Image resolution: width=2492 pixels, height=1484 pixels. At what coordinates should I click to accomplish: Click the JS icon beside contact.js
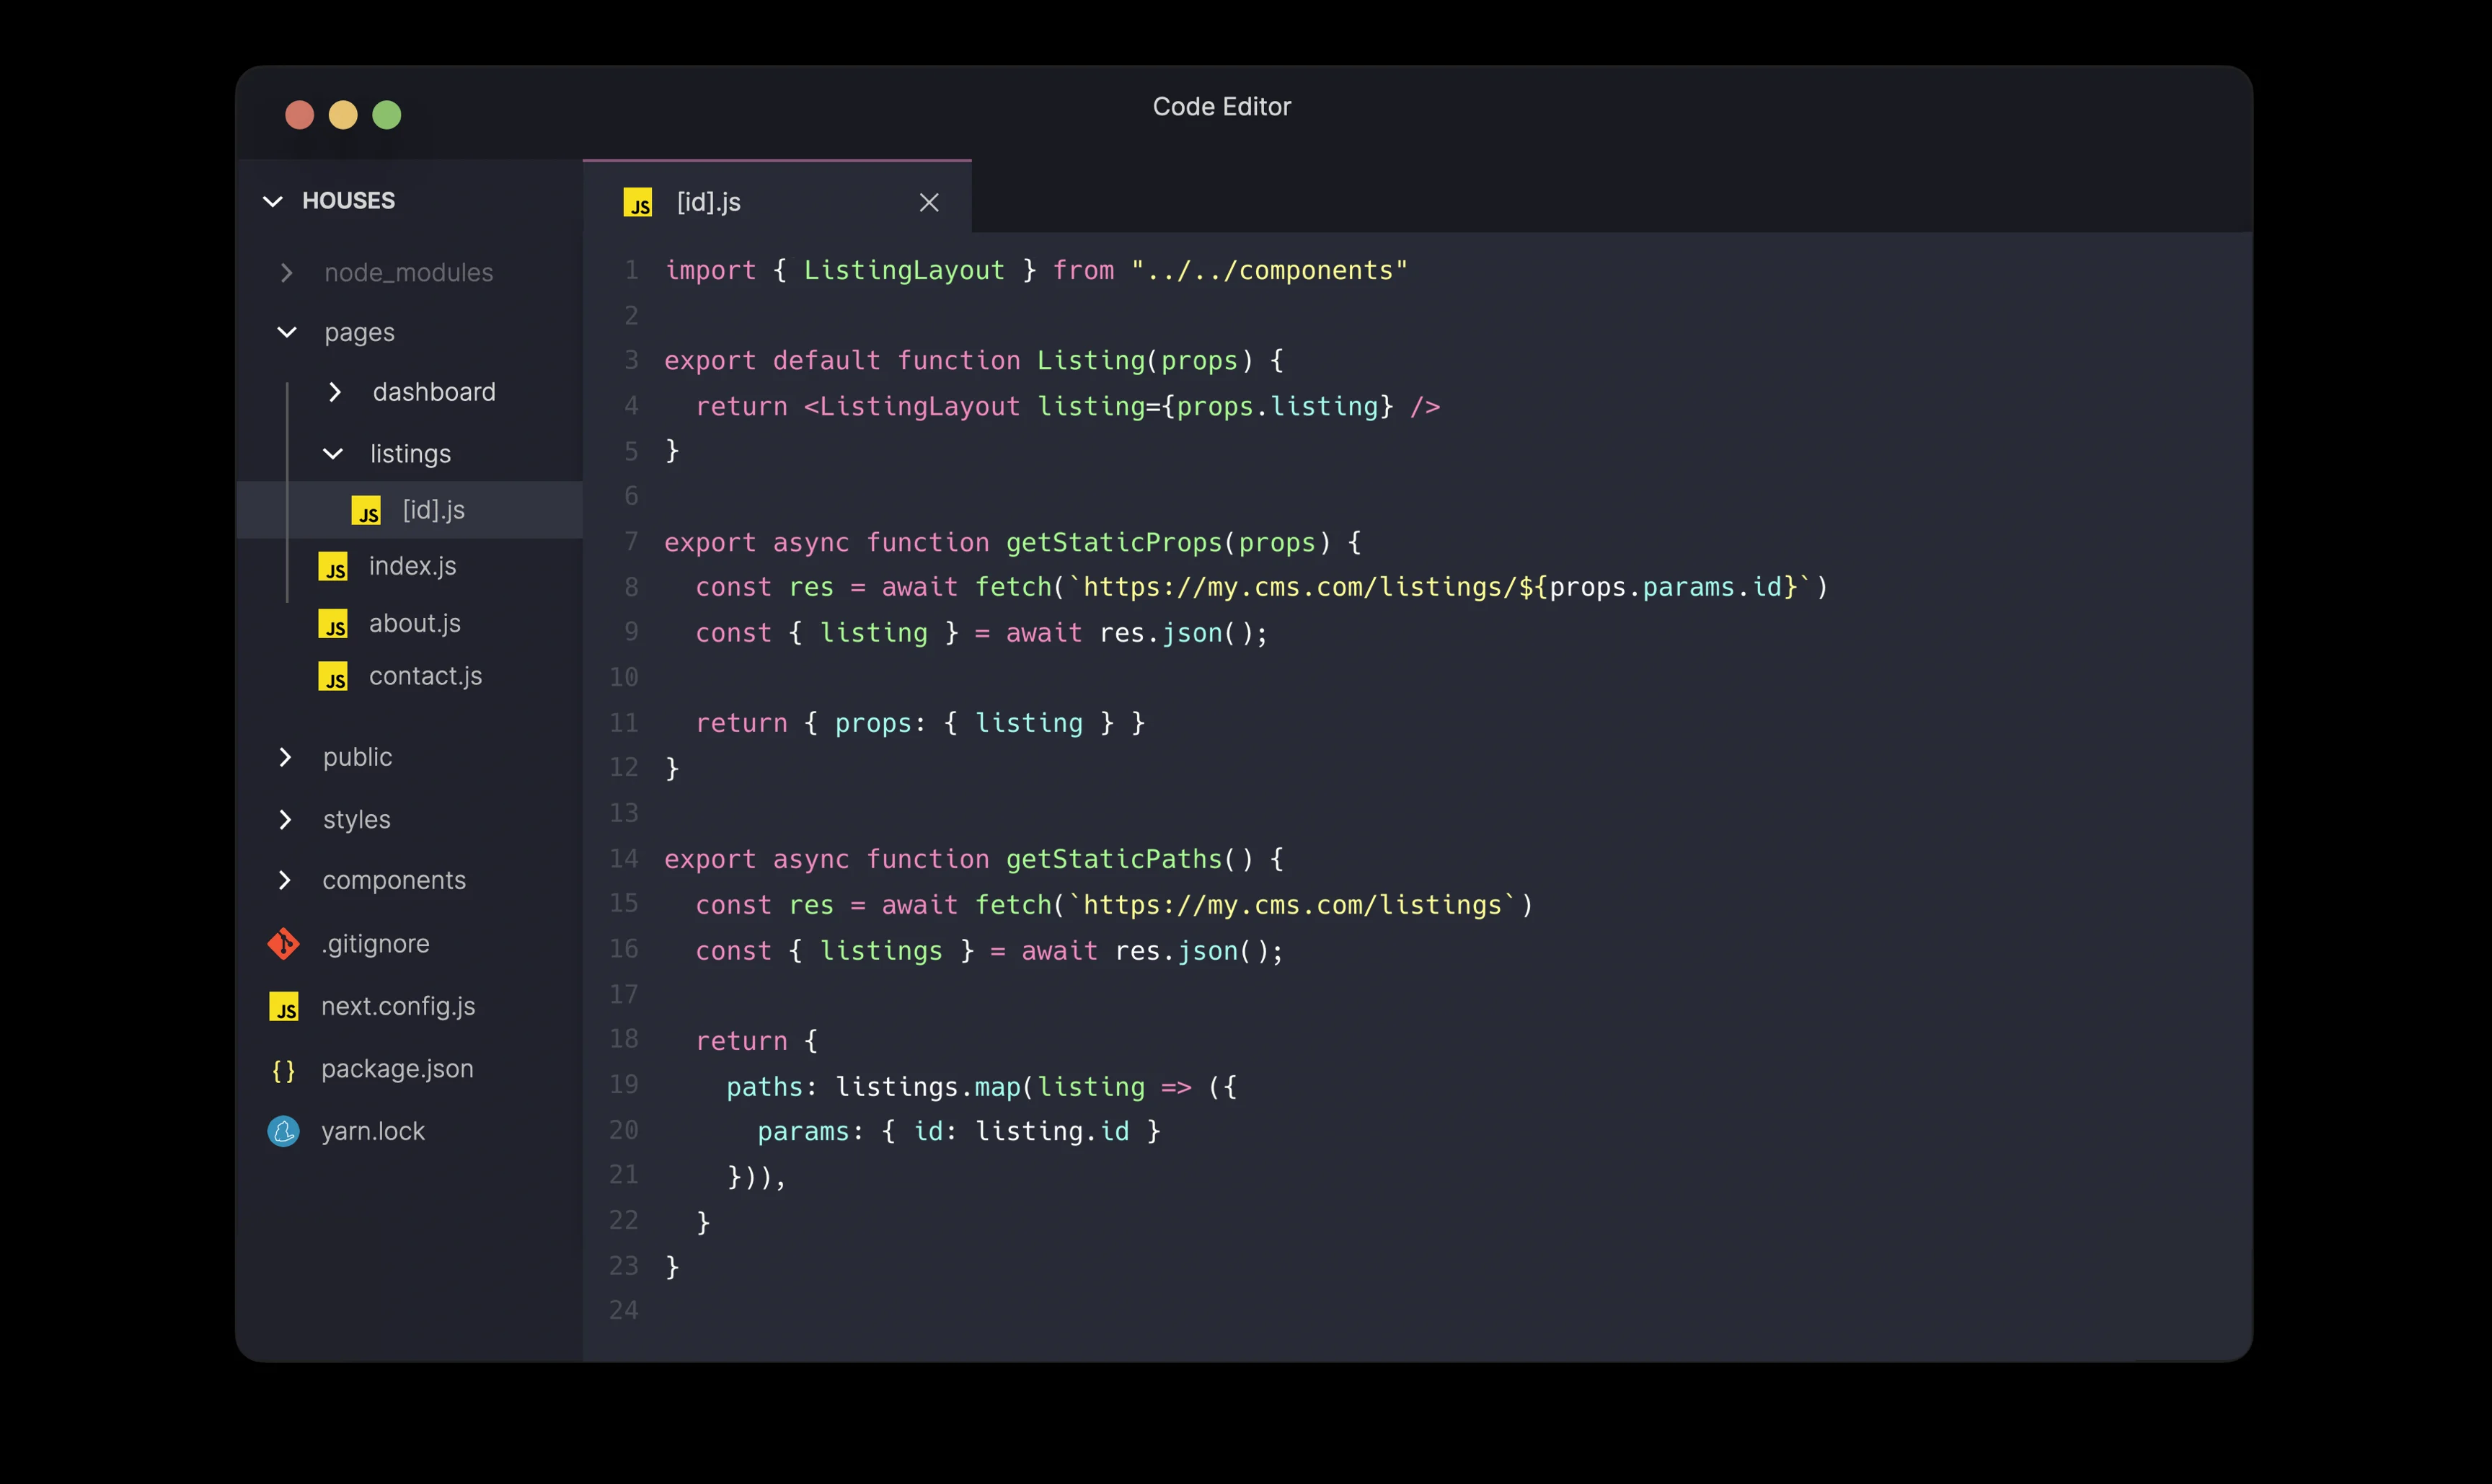point(333,677)
